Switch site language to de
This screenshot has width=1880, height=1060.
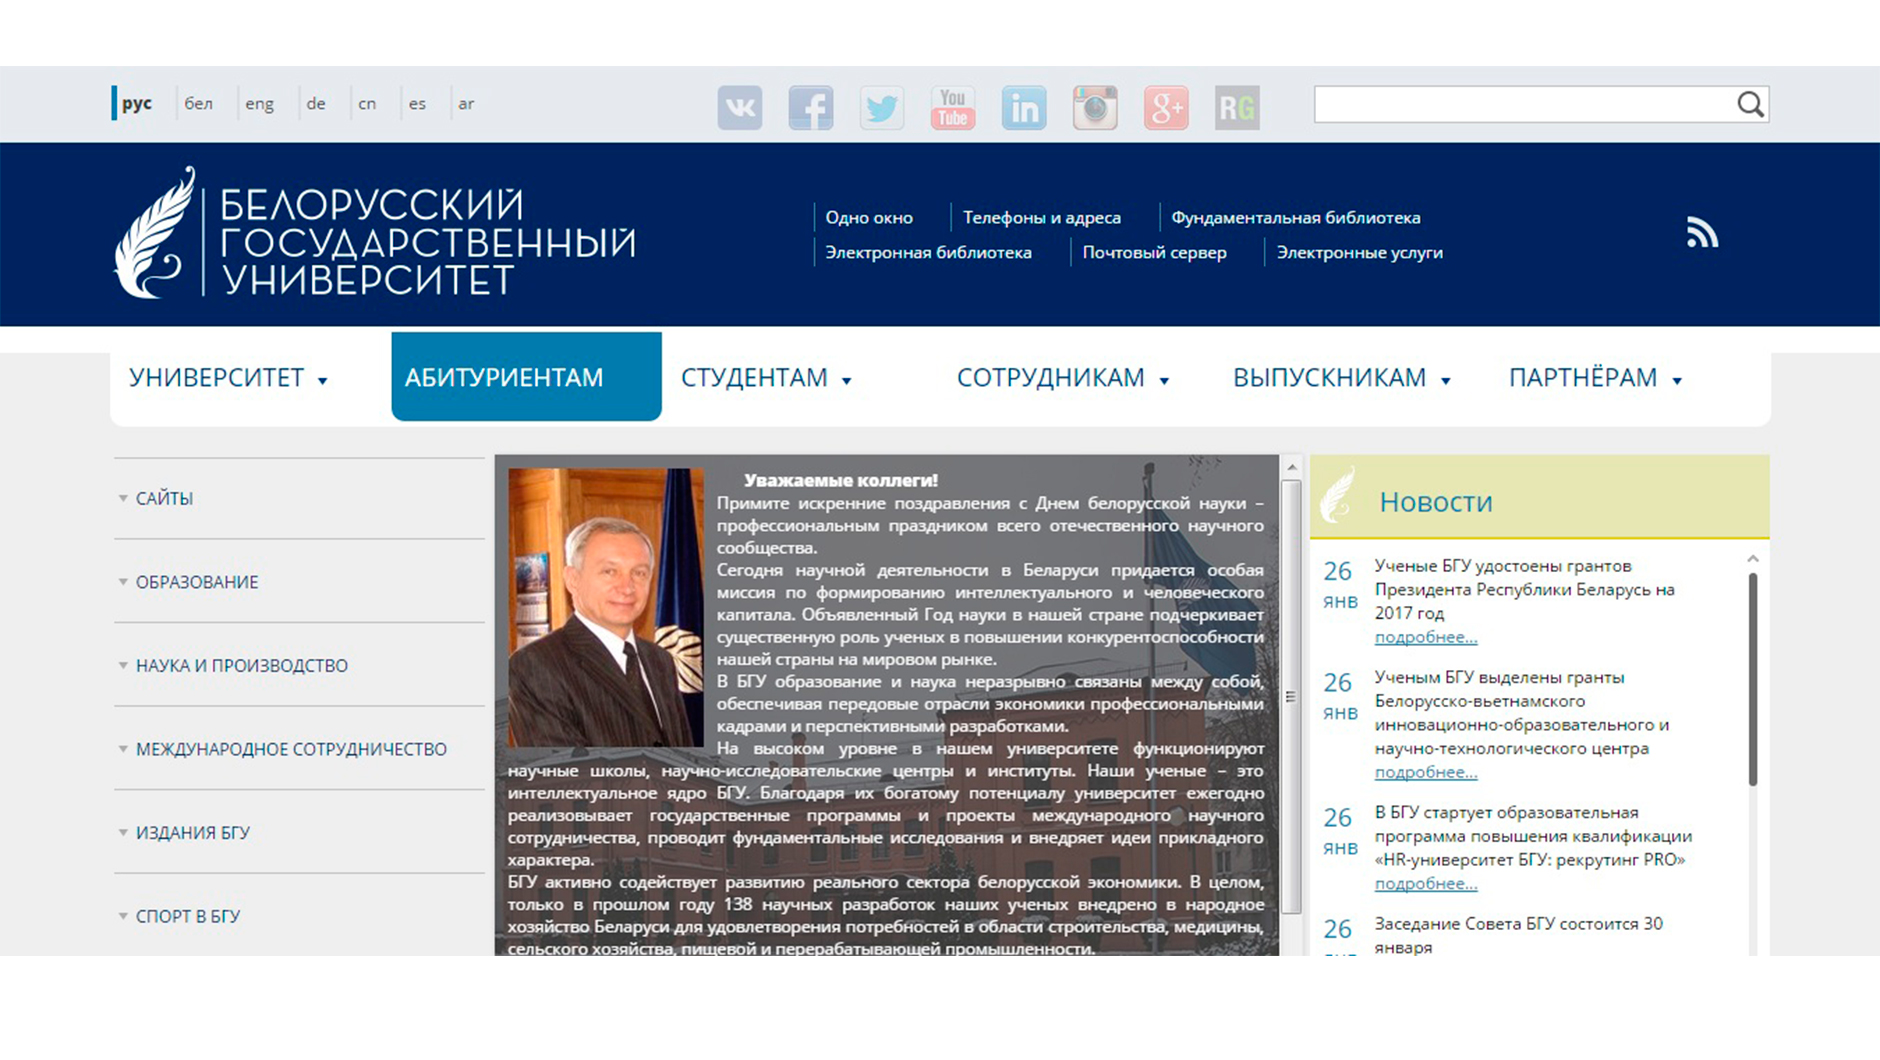[x=316, y=103]
